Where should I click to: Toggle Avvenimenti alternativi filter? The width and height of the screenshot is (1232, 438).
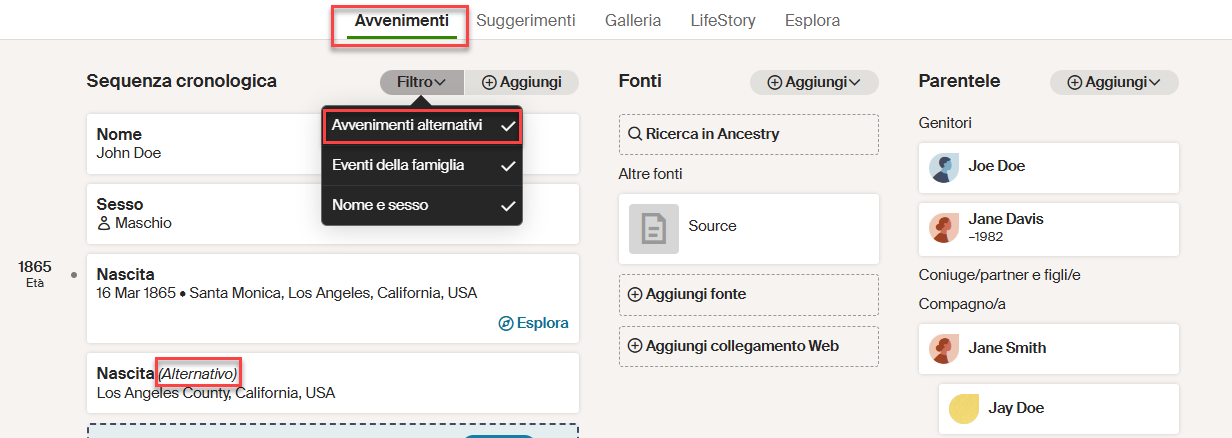coord(421,126)
